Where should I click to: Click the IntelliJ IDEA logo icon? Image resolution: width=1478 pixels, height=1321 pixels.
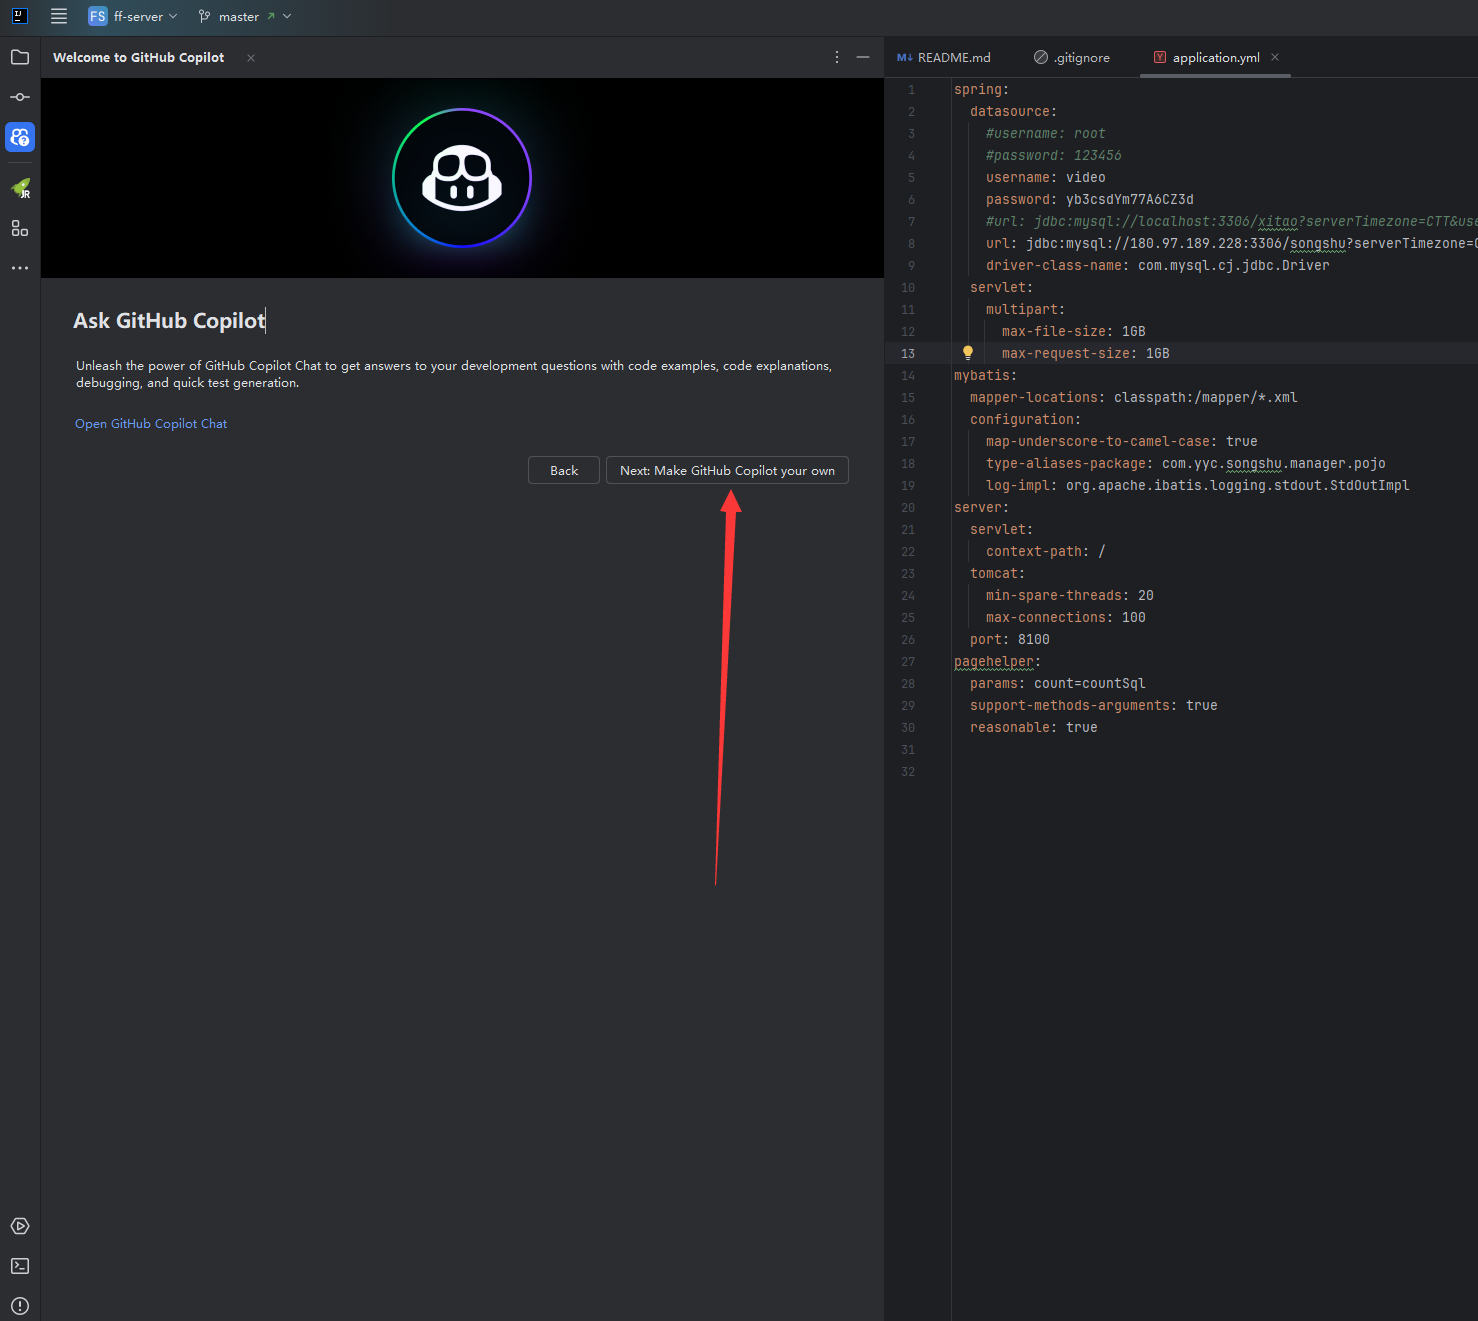tap(19, 16)
